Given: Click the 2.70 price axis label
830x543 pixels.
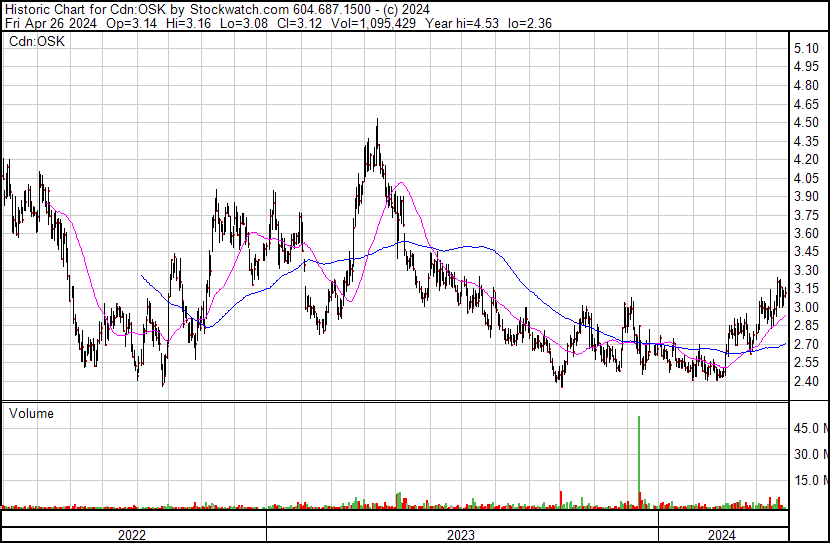Looking at the screenshot, I should pyautogui.click(x=806, y=344).
